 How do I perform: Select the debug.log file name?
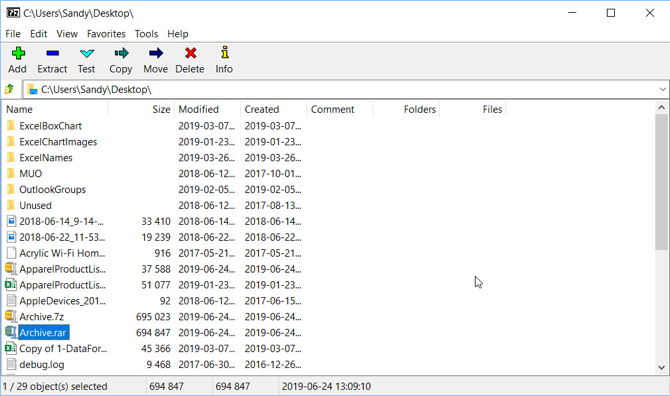tap(42, 364)
